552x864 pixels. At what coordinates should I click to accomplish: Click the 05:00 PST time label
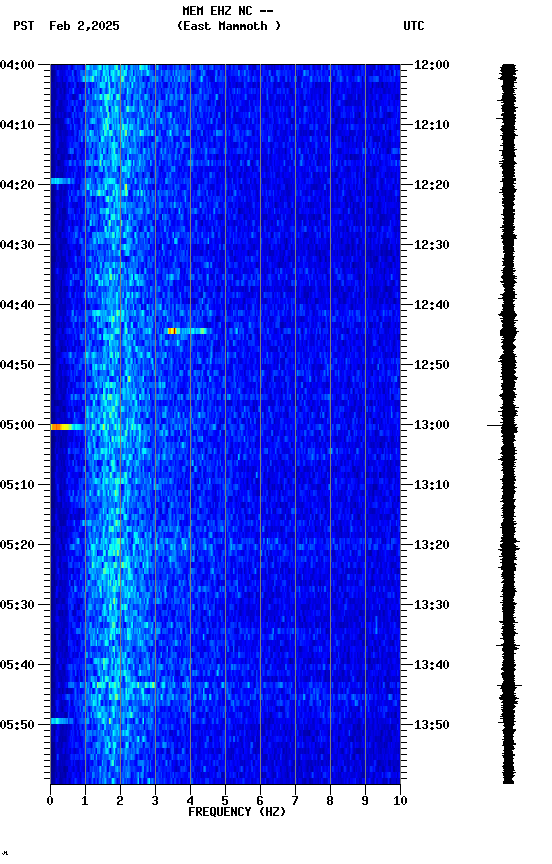[17, 425]
